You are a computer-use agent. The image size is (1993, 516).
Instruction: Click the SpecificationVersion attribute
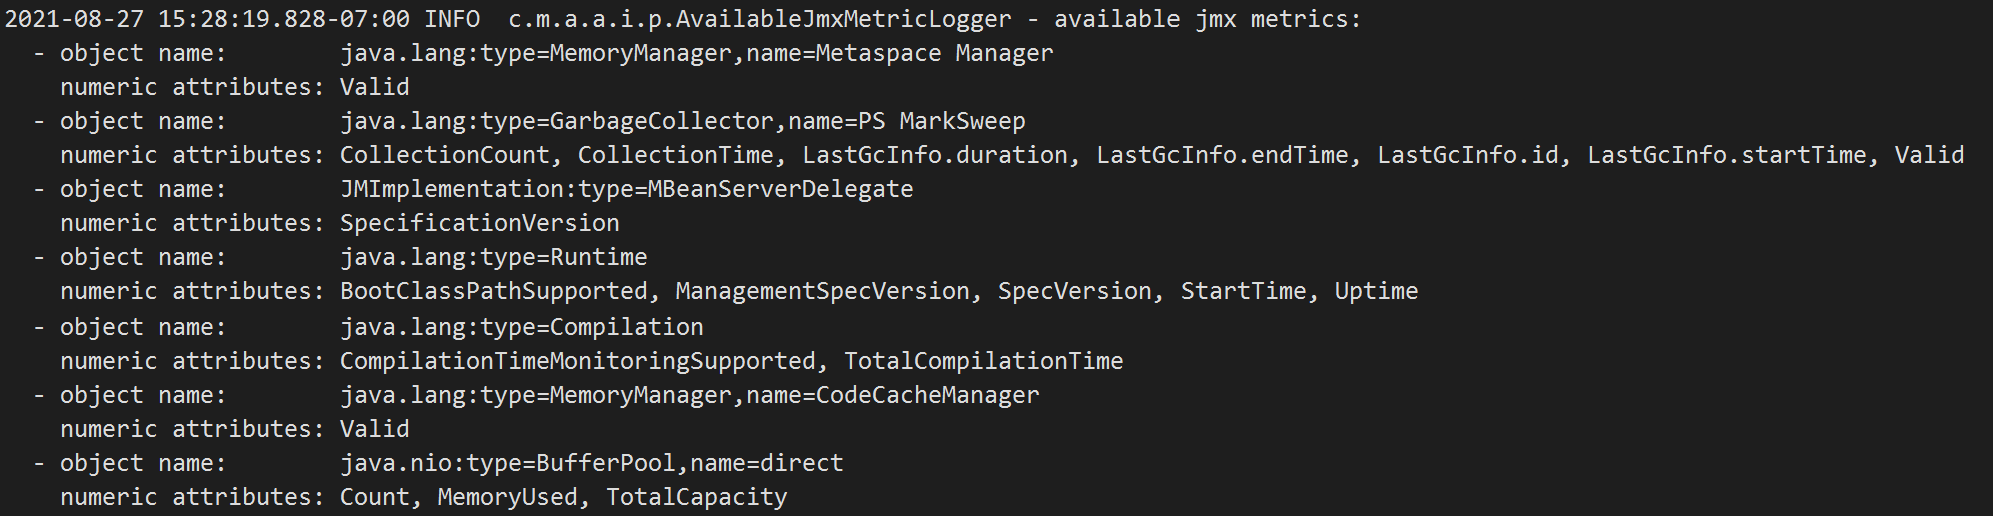click(x=480, y=223)
